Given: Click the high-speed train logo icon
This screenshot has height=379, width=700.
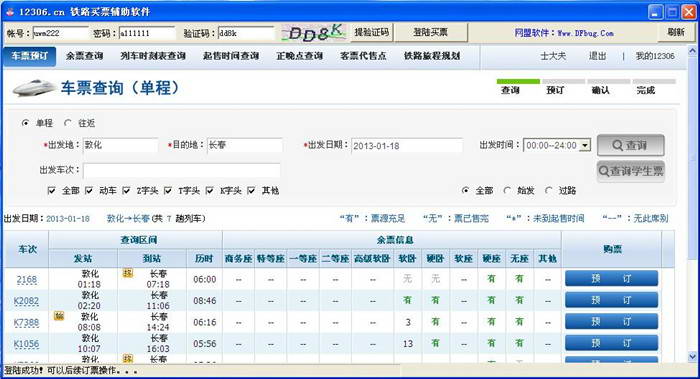Looking at the screenshot, I should coord(34,88).
